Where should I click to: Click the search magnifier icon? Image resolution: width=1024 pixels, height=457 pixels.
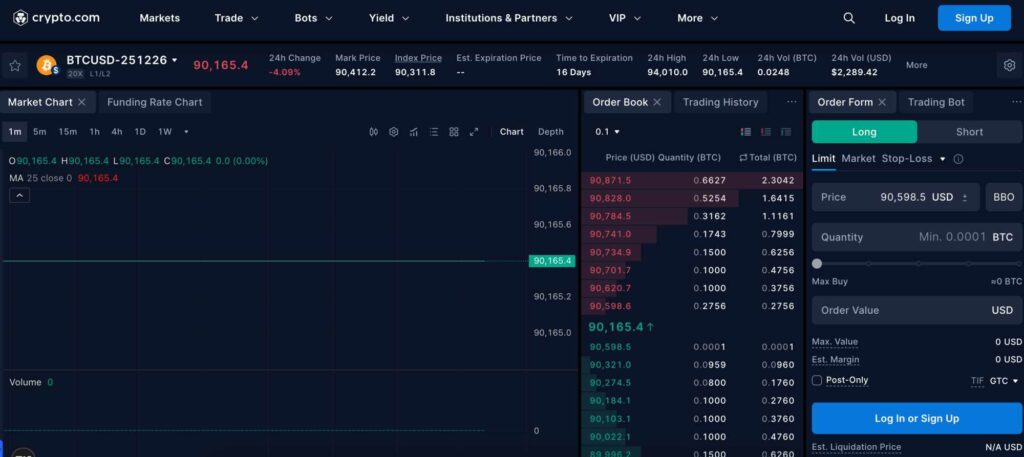point(849,18)
